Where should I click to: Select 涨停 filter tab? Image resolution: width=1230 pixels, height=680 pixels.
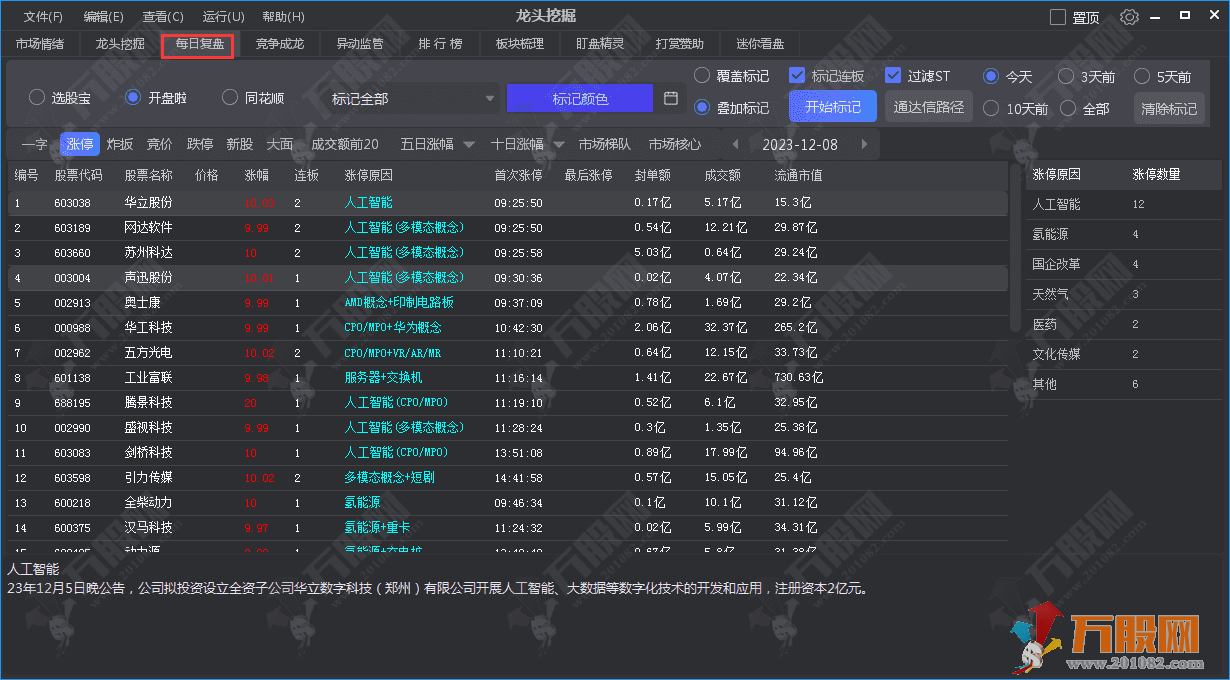80,144
